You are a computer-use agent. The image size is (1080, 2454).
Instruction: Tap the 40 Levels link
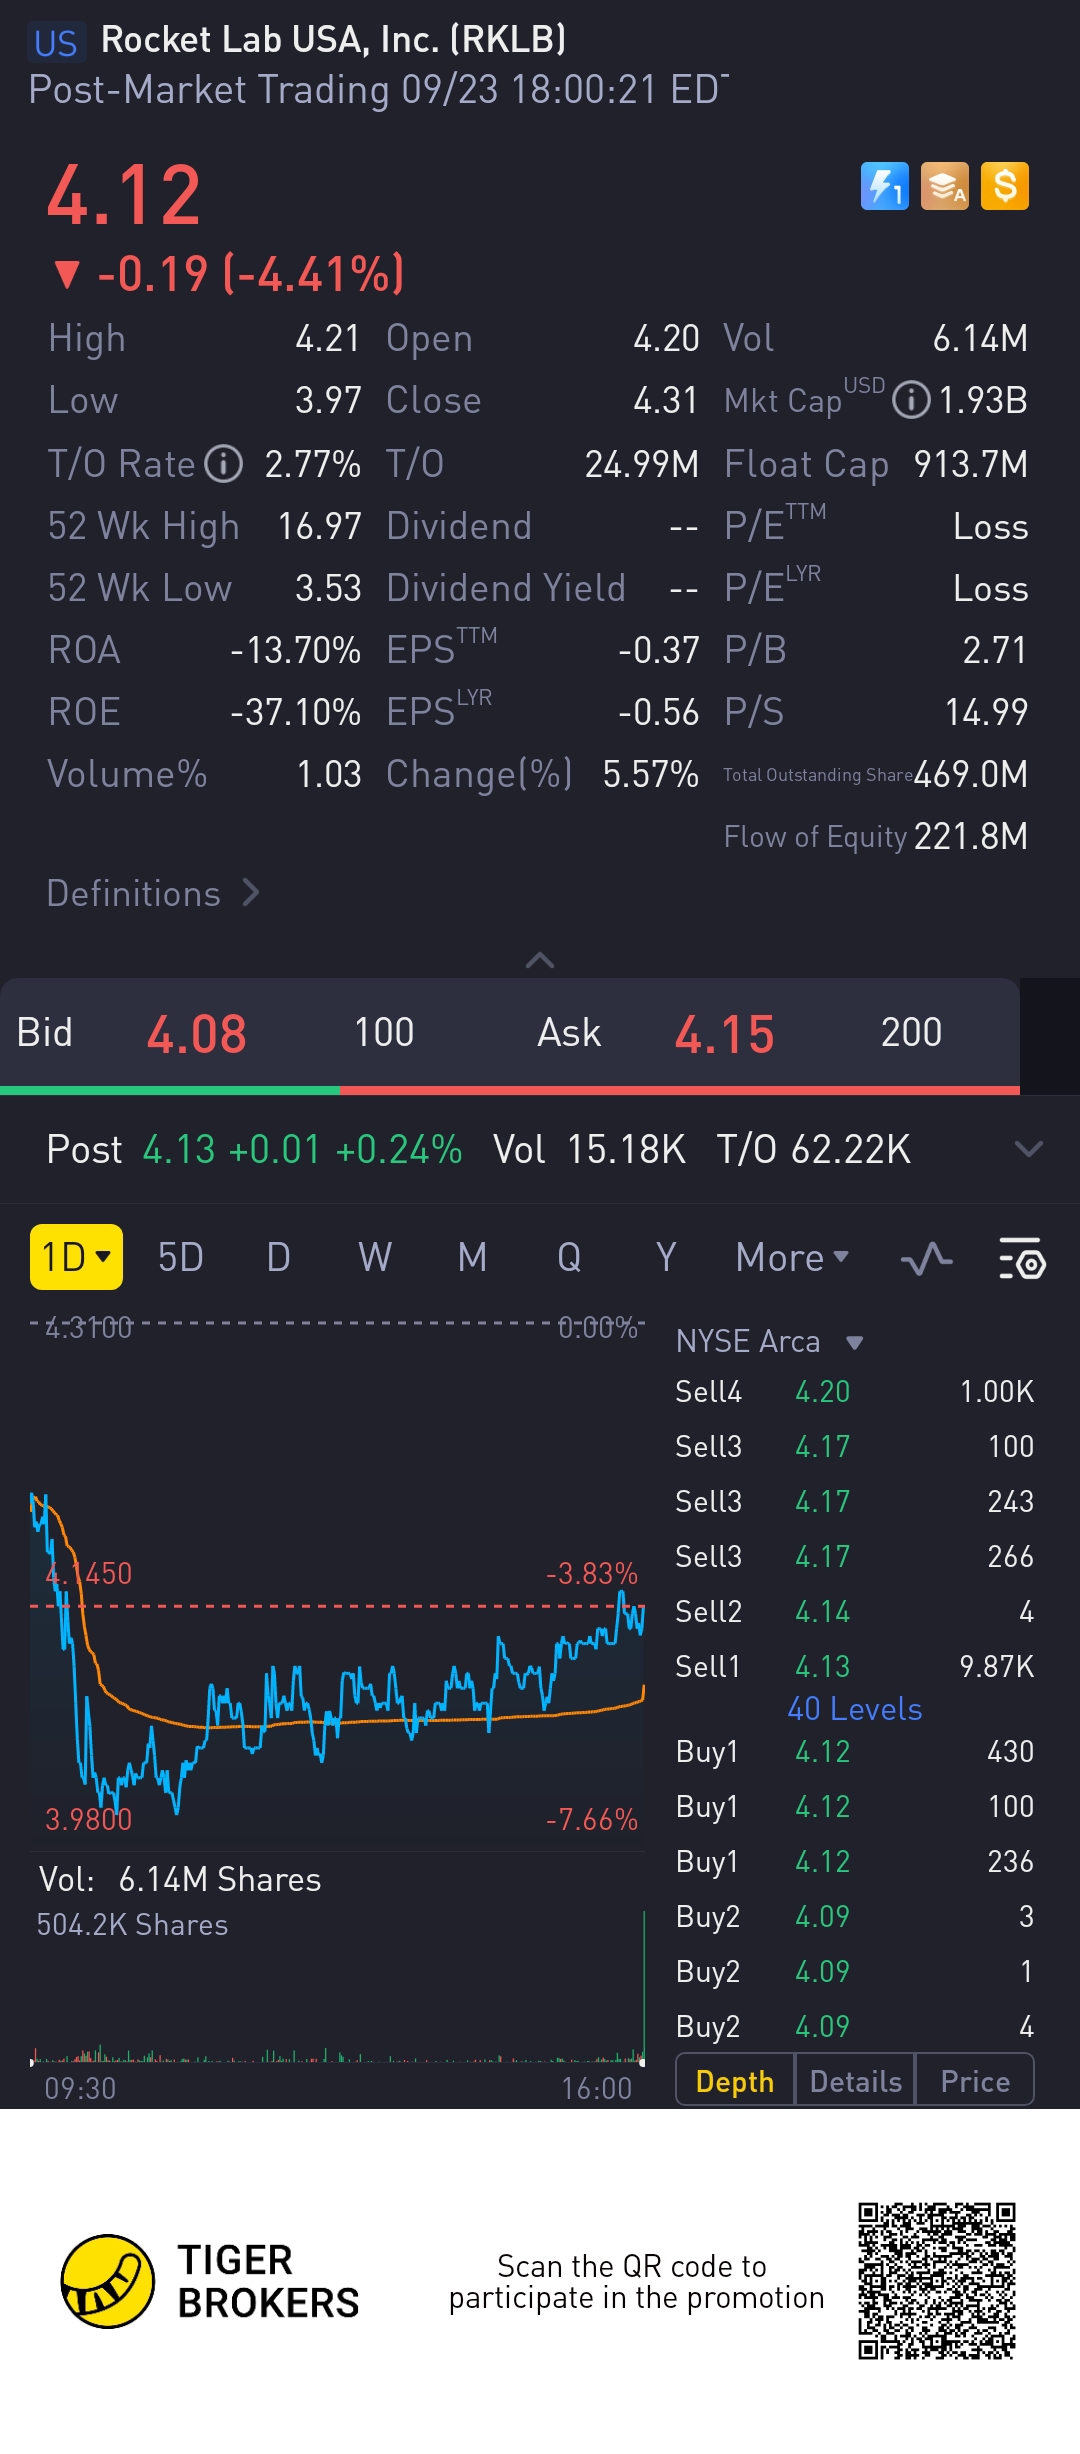point(854,1709)
